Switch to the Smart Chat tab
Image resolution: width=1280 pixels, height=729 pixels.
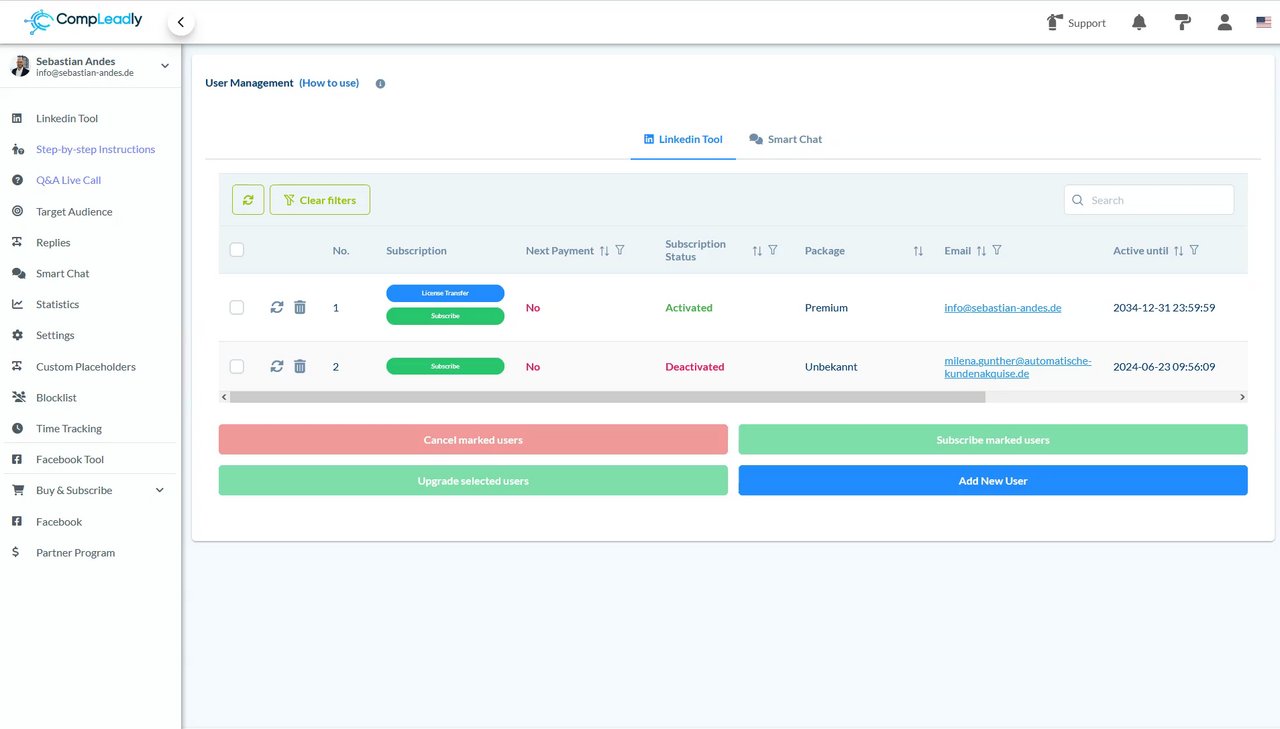click(x=786, y=139)
